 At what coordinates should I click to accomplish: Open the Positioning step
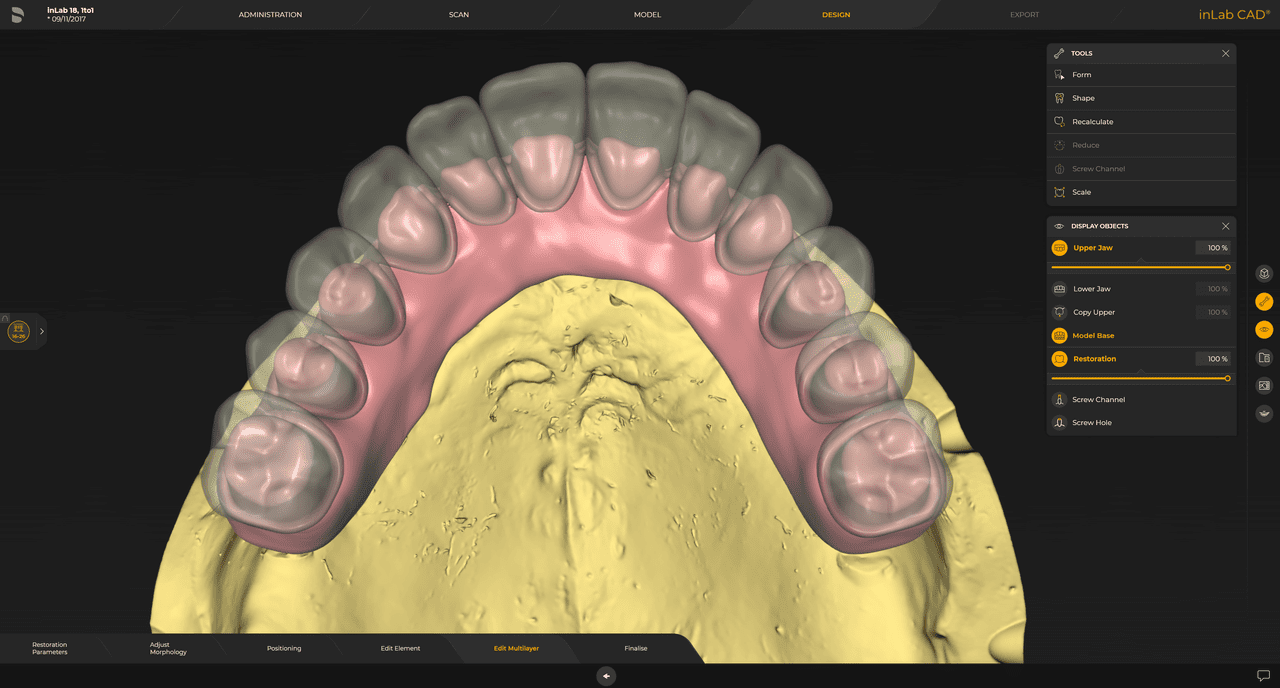(284, 648)
